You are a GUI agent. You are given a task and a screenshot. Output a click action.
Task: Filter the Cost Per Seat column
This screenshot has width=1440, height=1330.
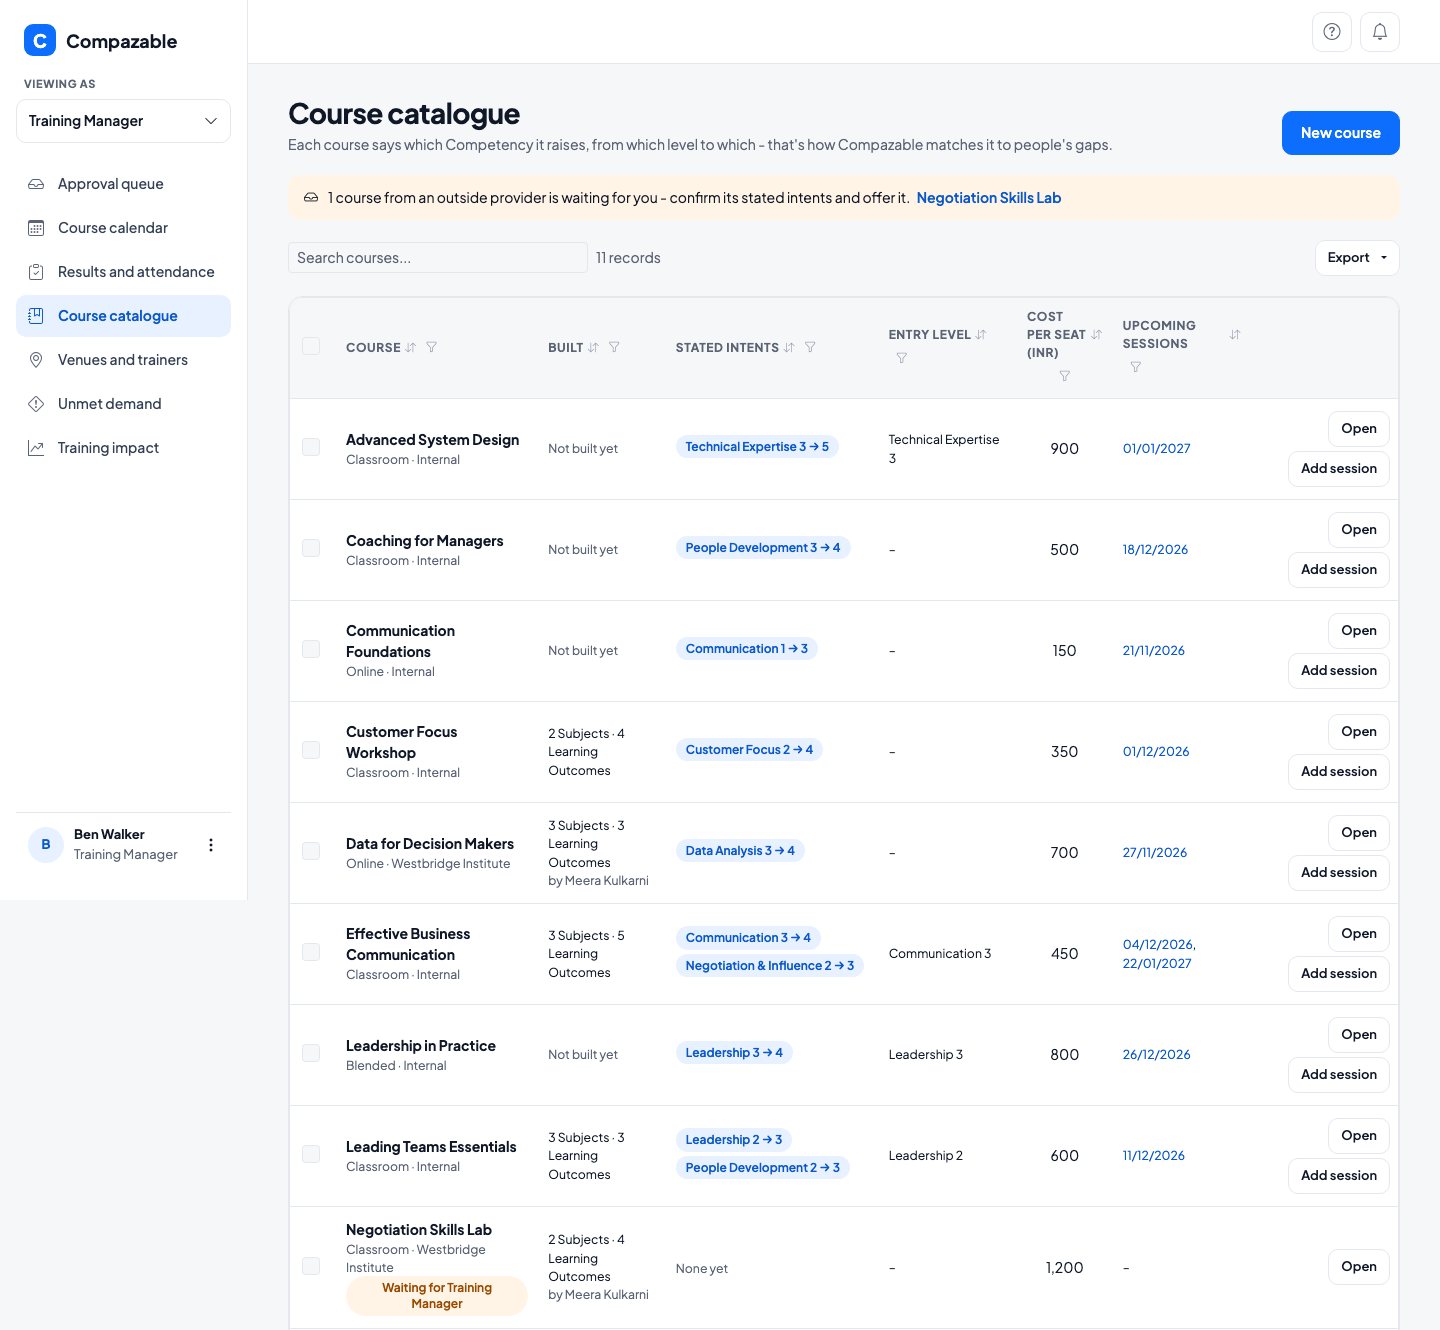coord(1065,376)
